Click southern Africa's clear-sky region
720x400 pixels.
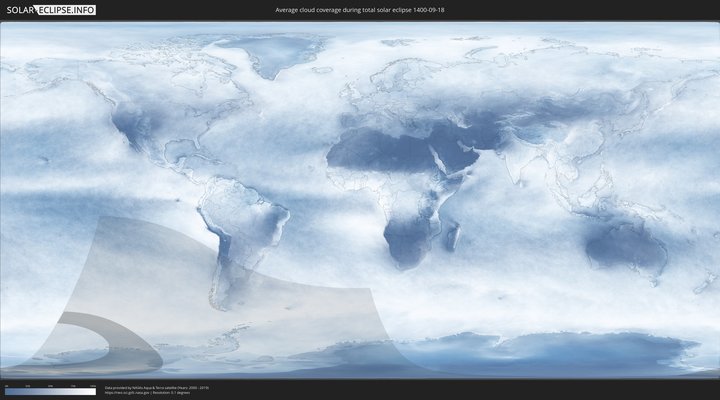[x=405, y=240]
